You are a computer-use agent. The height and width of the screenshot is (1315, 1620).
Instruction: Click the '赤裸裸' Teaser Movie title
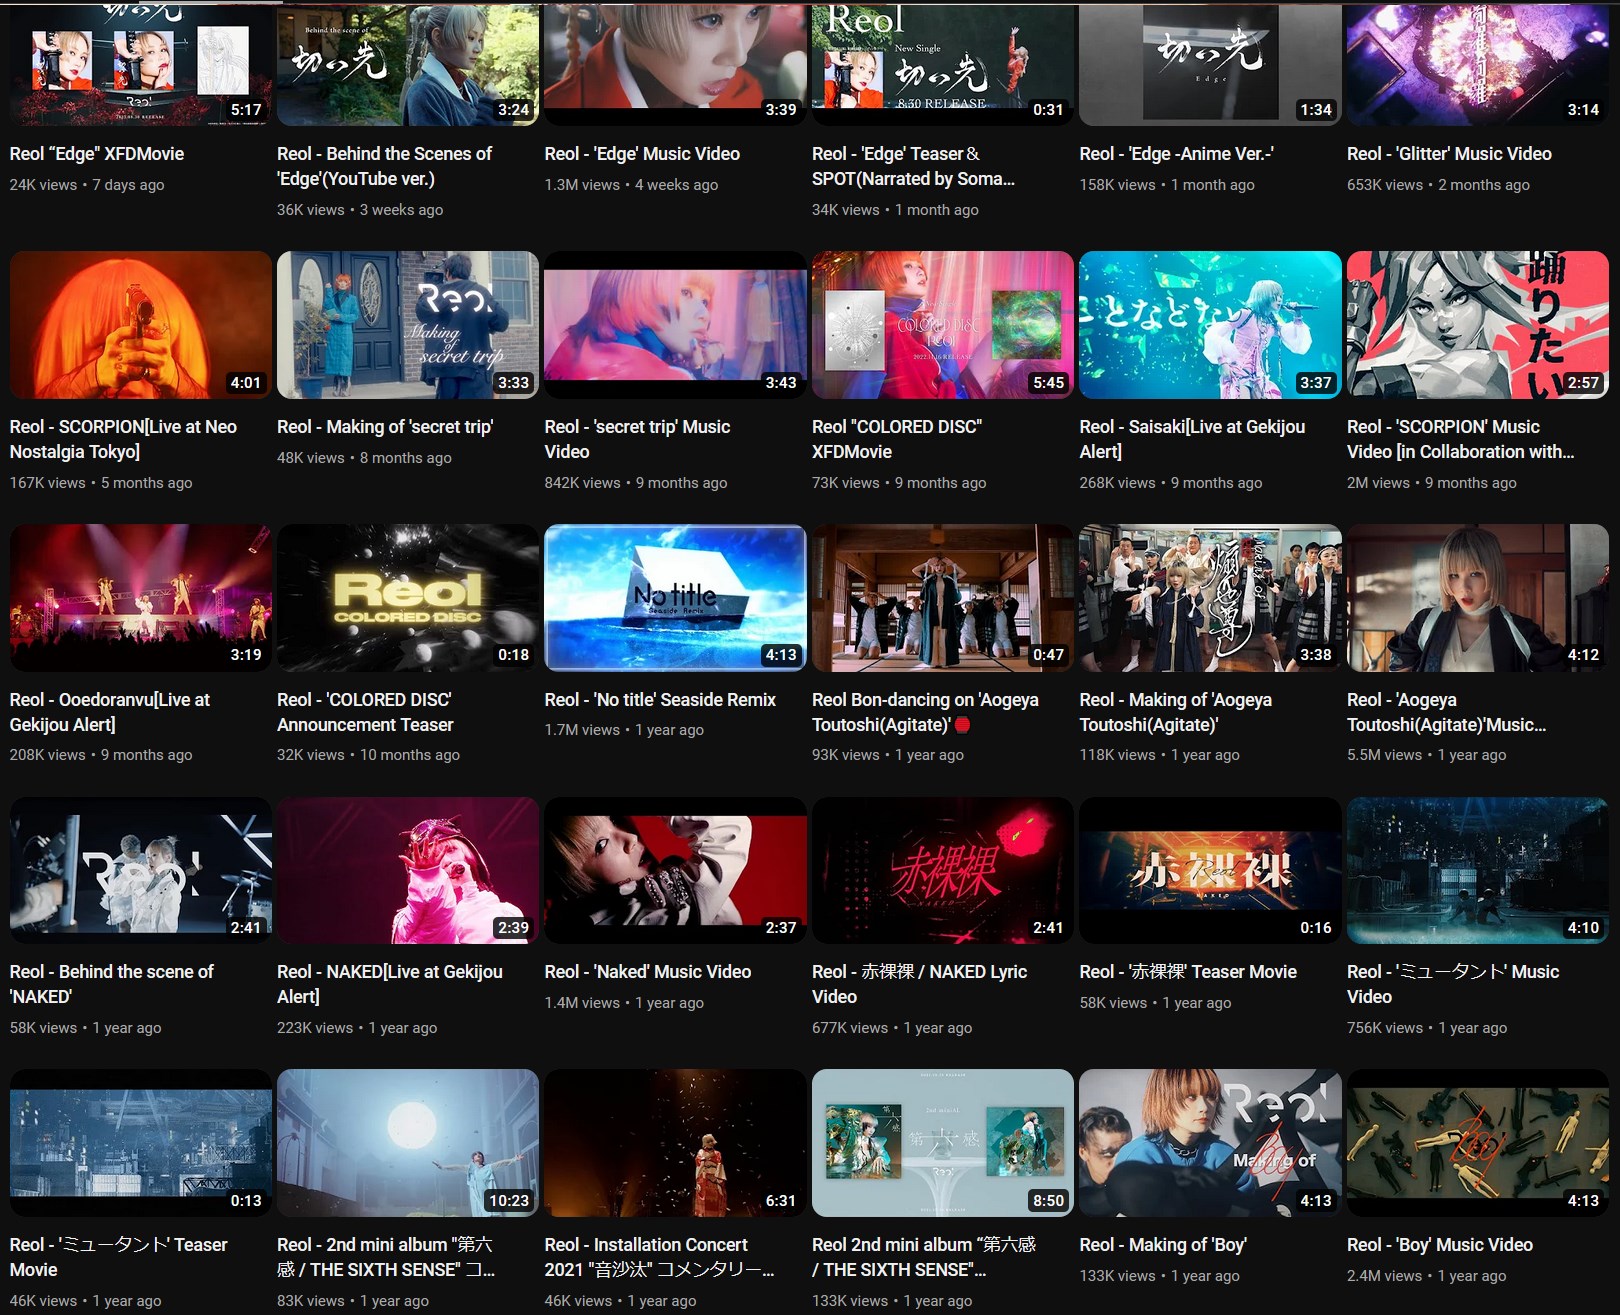click(x=1188, y=972)
